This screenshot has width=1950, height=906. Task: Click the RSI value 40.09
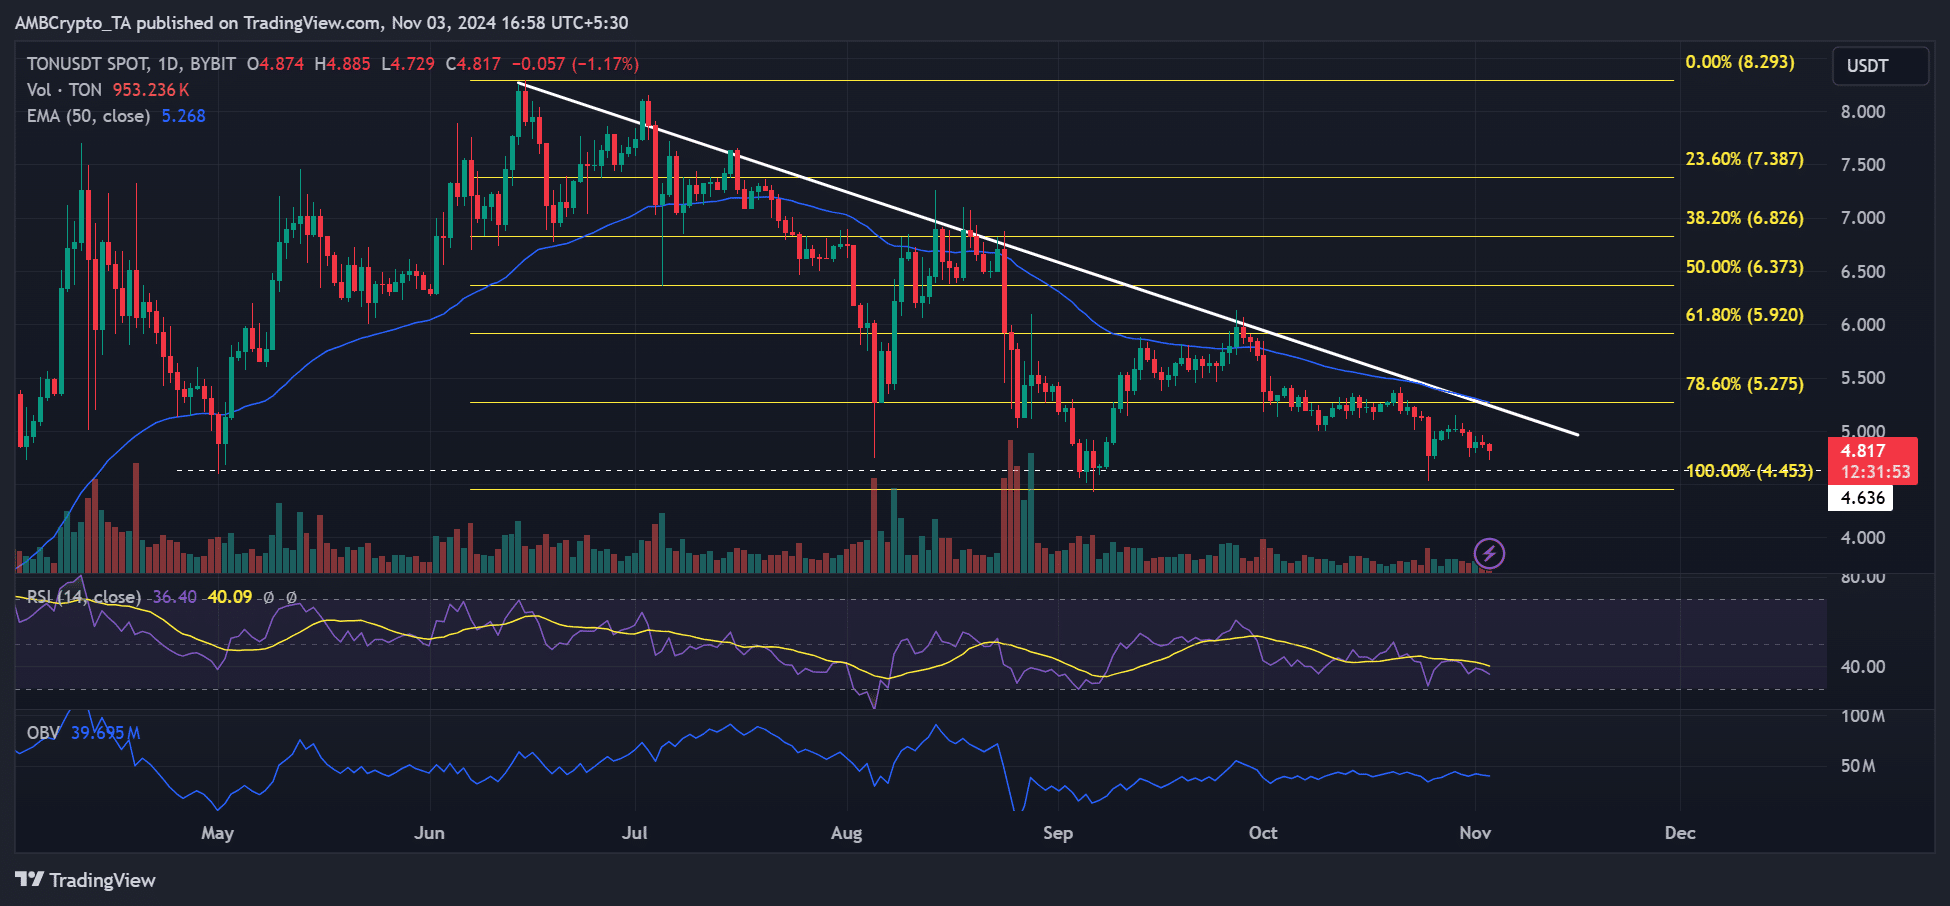tap(229, 597)
